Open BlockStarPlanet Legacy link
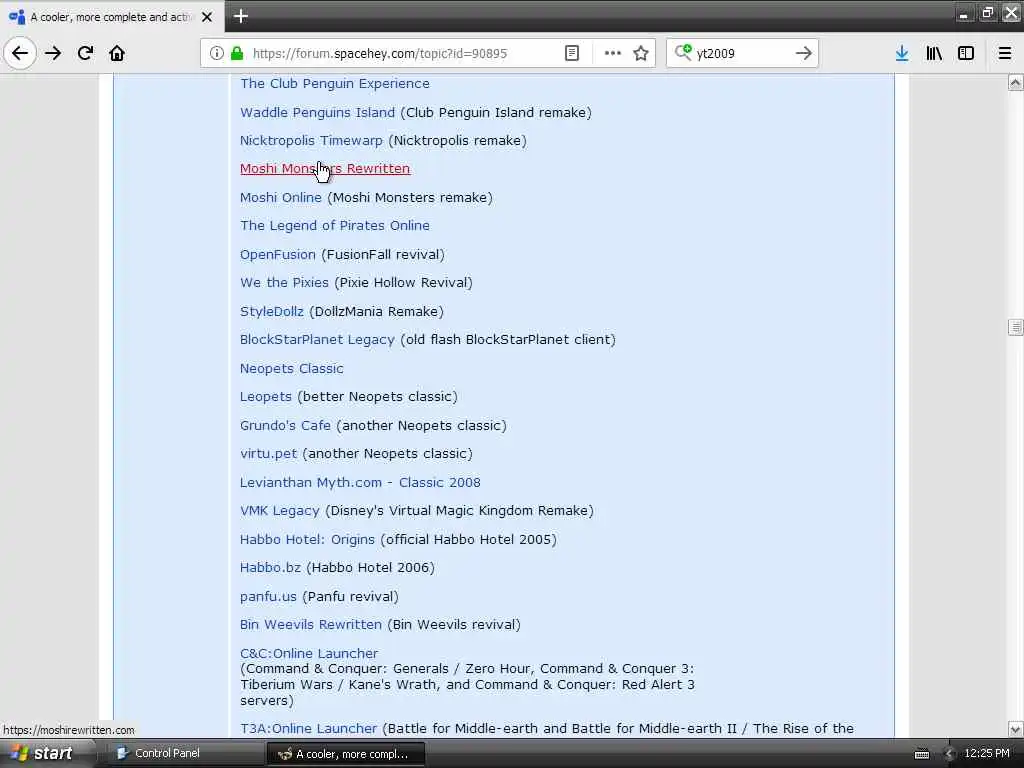The image size is (1024, 768). coord(317,340)
